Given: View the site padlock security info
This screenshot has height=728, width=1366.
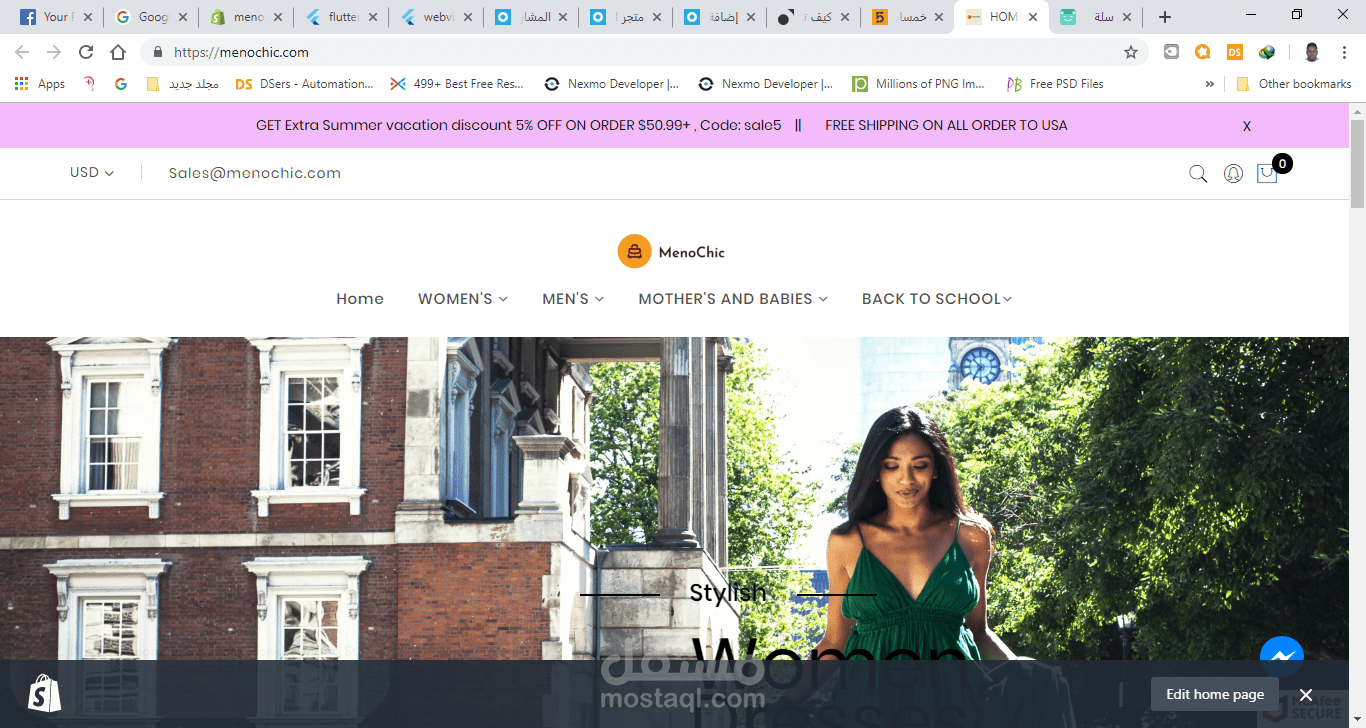Looking at the screenshot, I should (158, 52).
